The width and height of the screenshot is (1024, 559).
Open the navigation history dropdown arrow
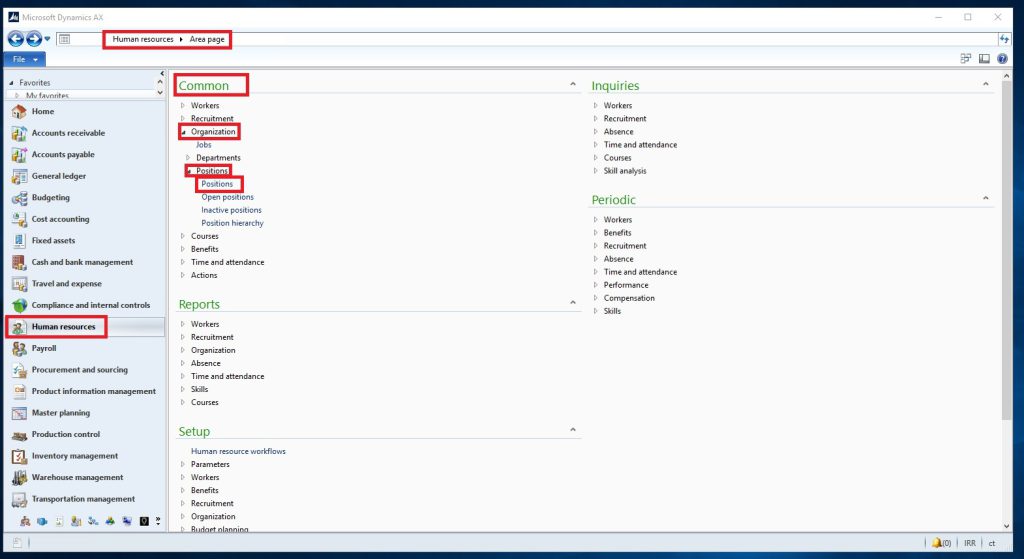(47, 39)
